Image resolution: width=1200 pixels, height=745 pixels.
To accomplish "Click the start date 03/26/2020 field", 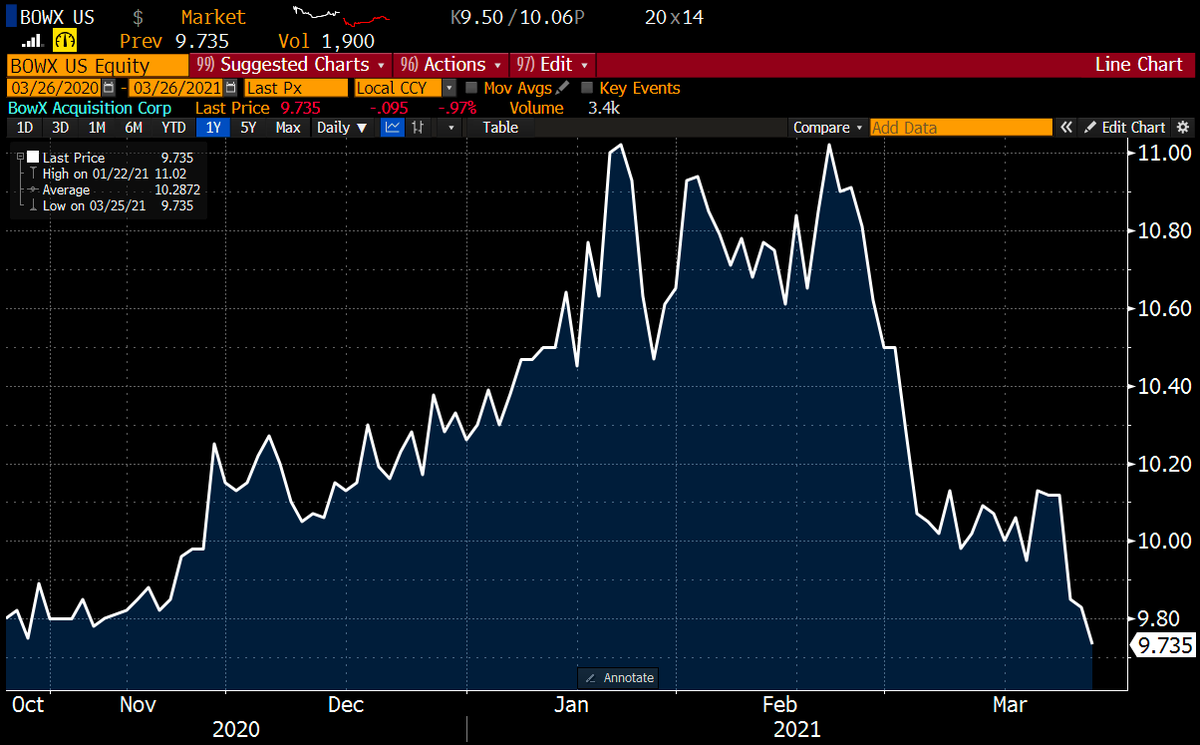I will point(54,88).
